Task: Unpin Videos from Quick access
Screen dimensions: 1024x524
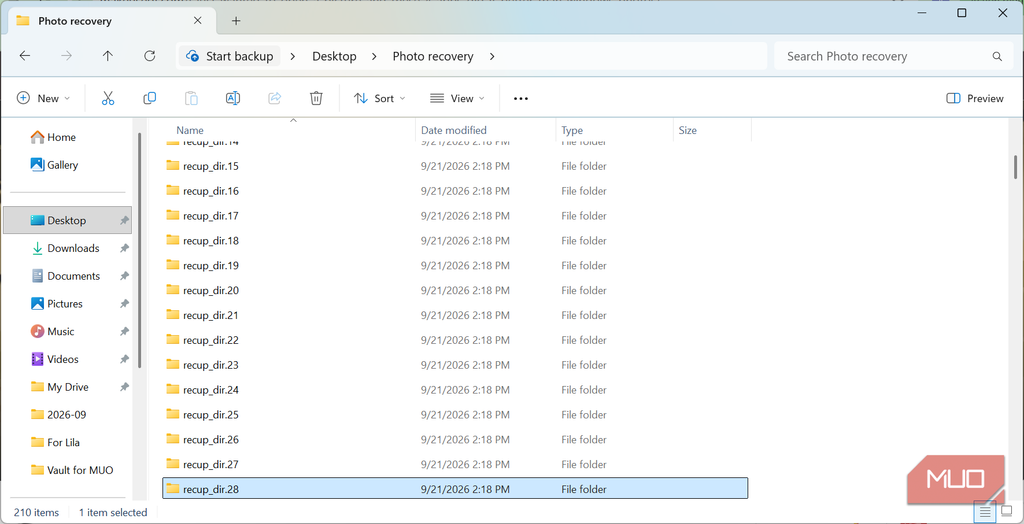Action: coord(124,359)
